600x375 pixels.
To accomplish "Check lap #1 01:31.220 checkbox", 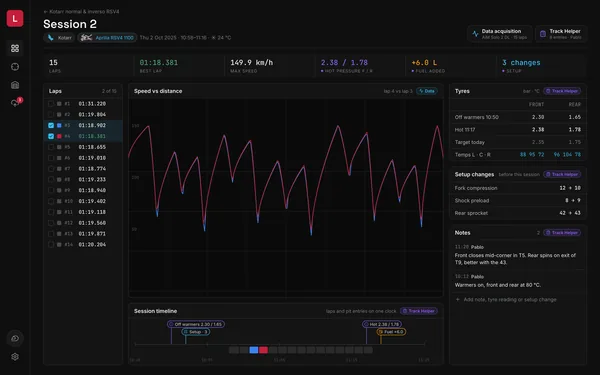I will click(51, 104).
